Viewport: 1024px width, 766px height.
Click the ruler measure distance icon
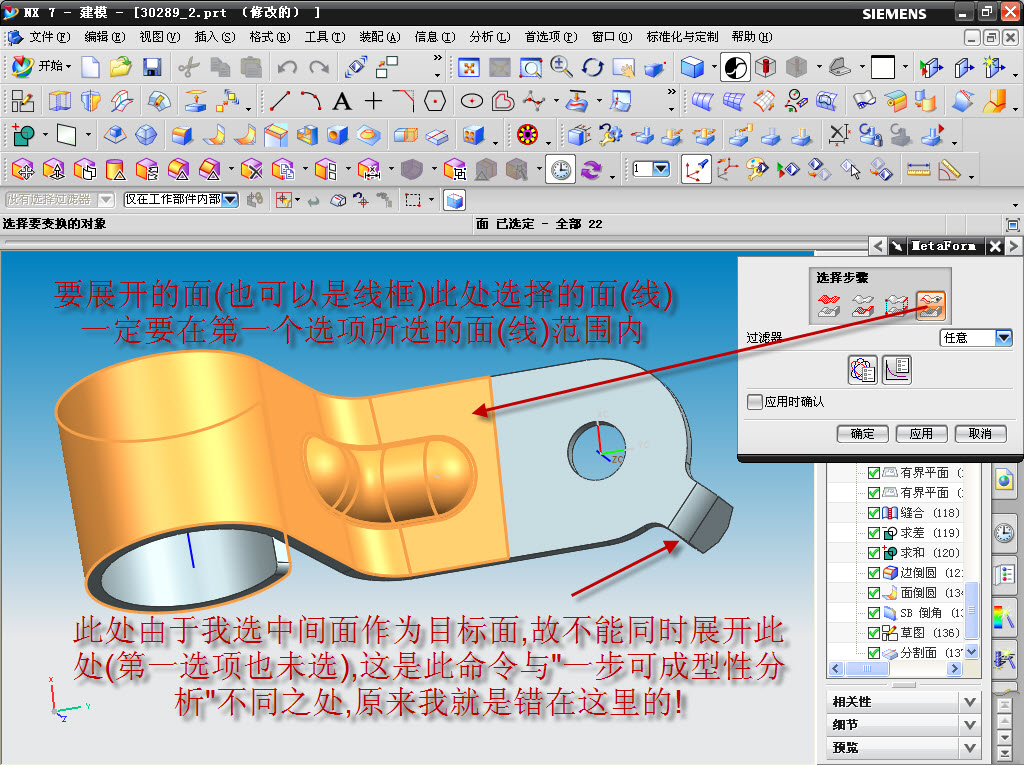[918, 170]
